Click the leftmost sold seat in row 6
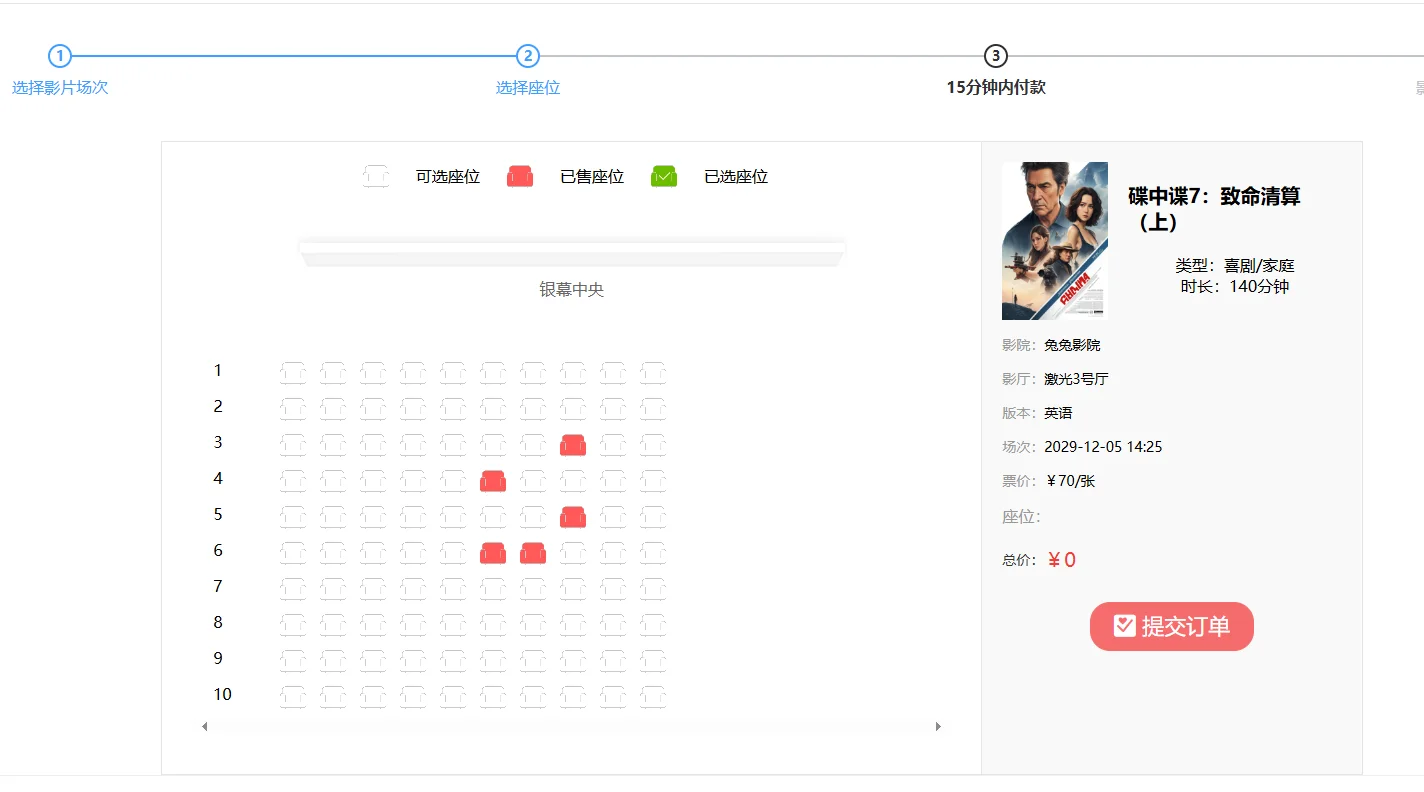The image size is (1424, 792). 493,552
